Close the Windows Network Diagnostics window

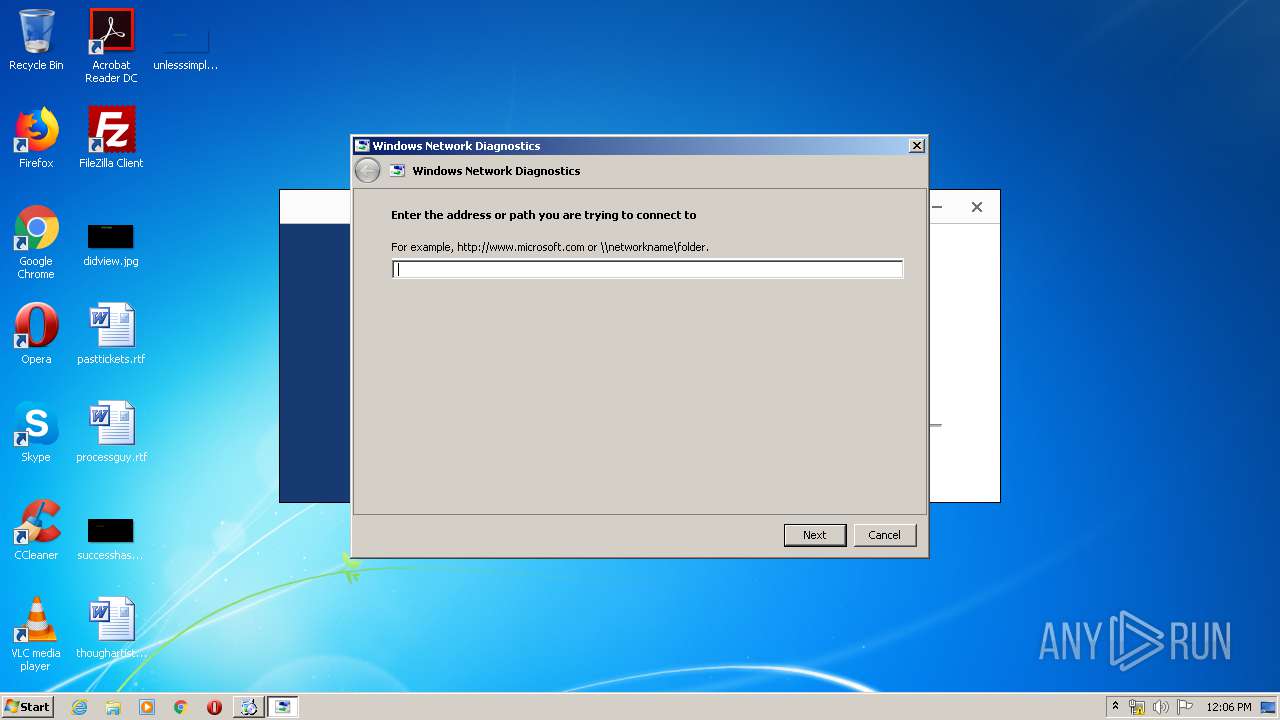click(916, 146)
